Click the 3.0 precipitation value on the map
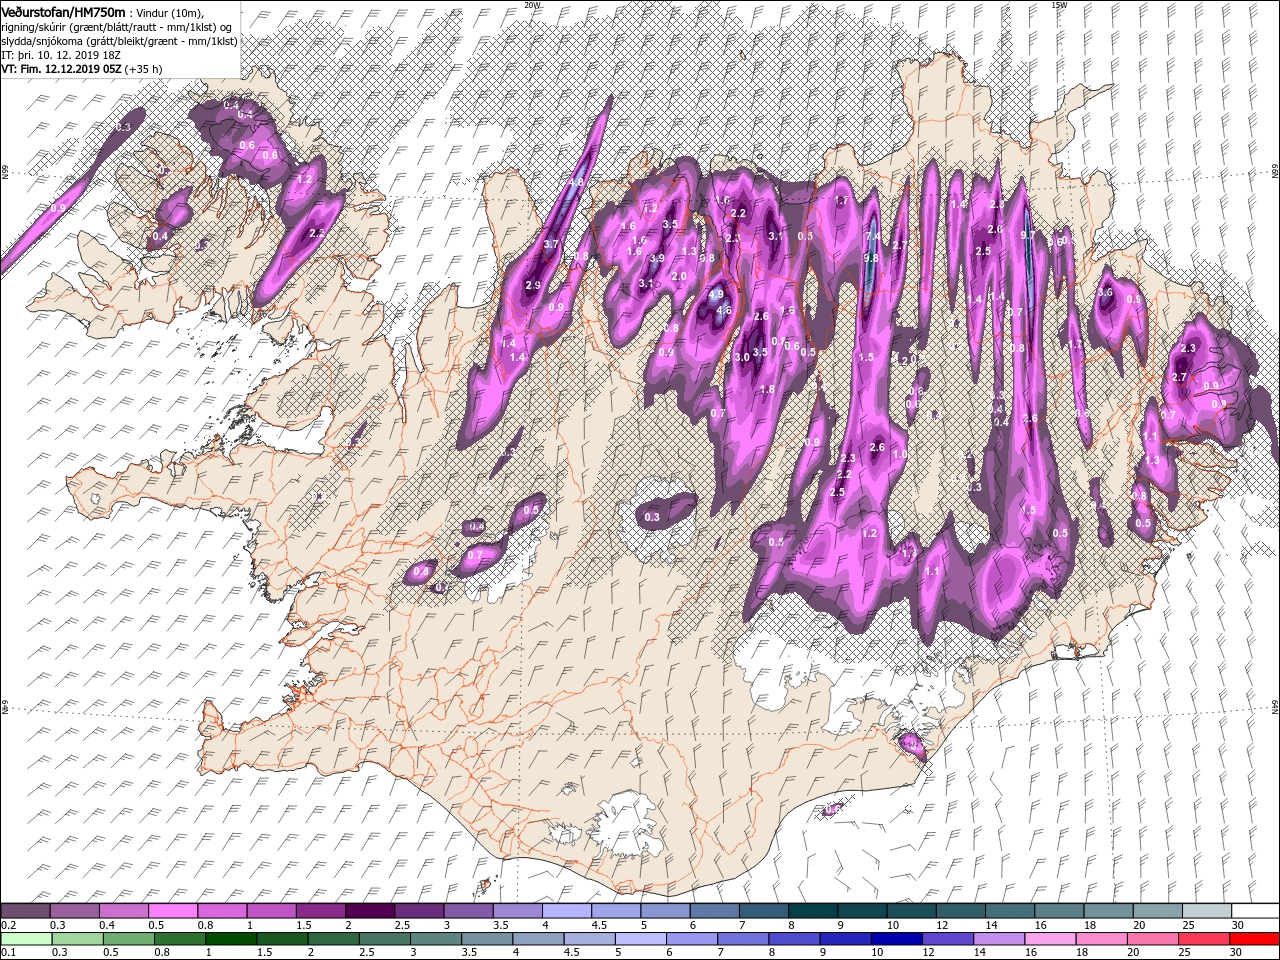Image resolution: width=1280 pixels, height=960 pixels. tap(742, 357)
